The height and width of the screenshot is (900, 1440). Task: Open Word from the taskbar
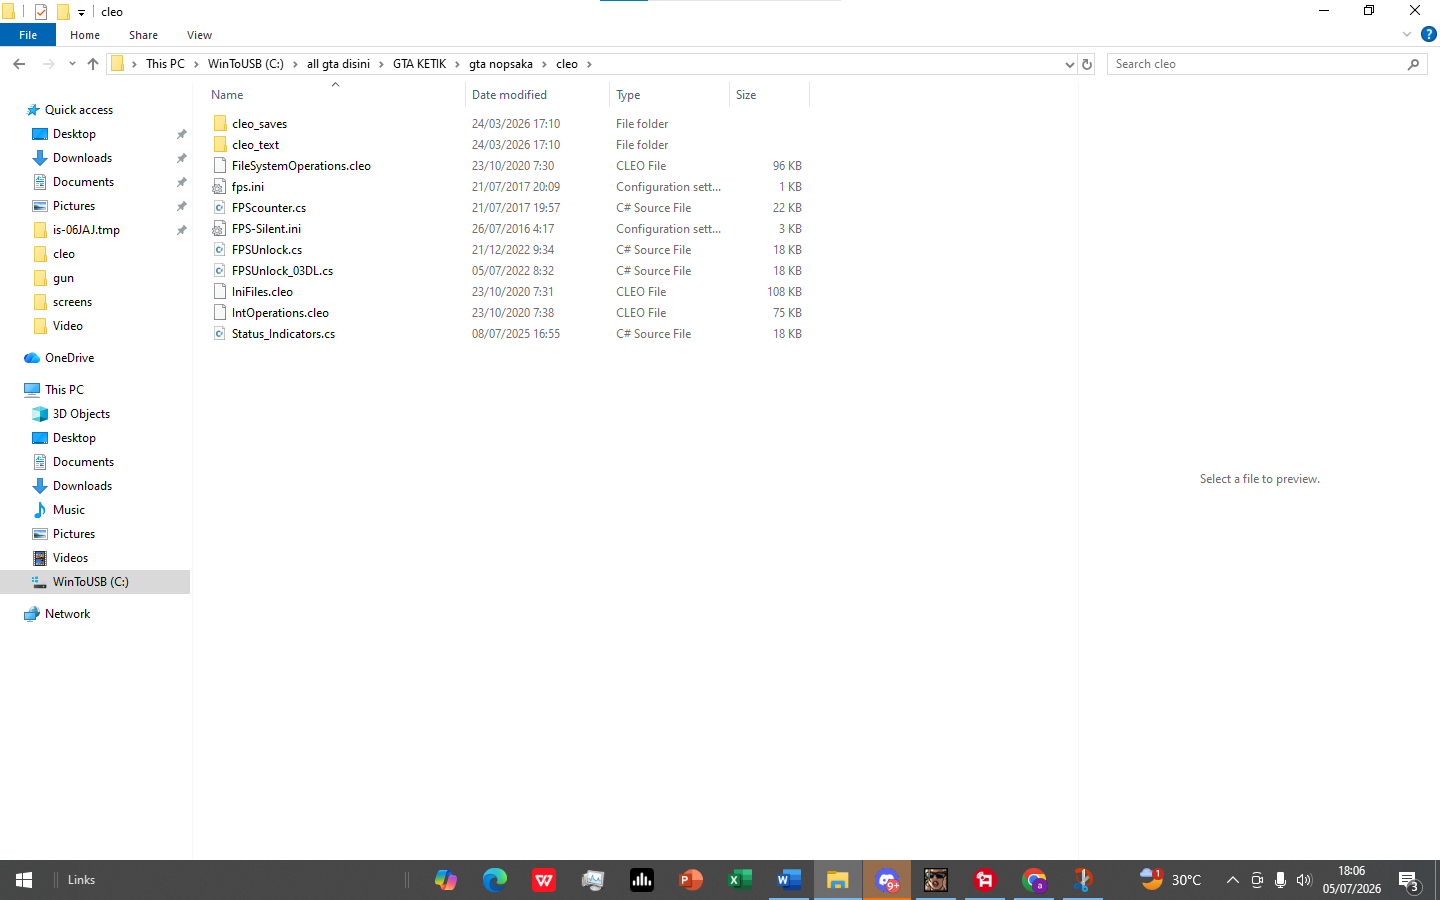789,880
